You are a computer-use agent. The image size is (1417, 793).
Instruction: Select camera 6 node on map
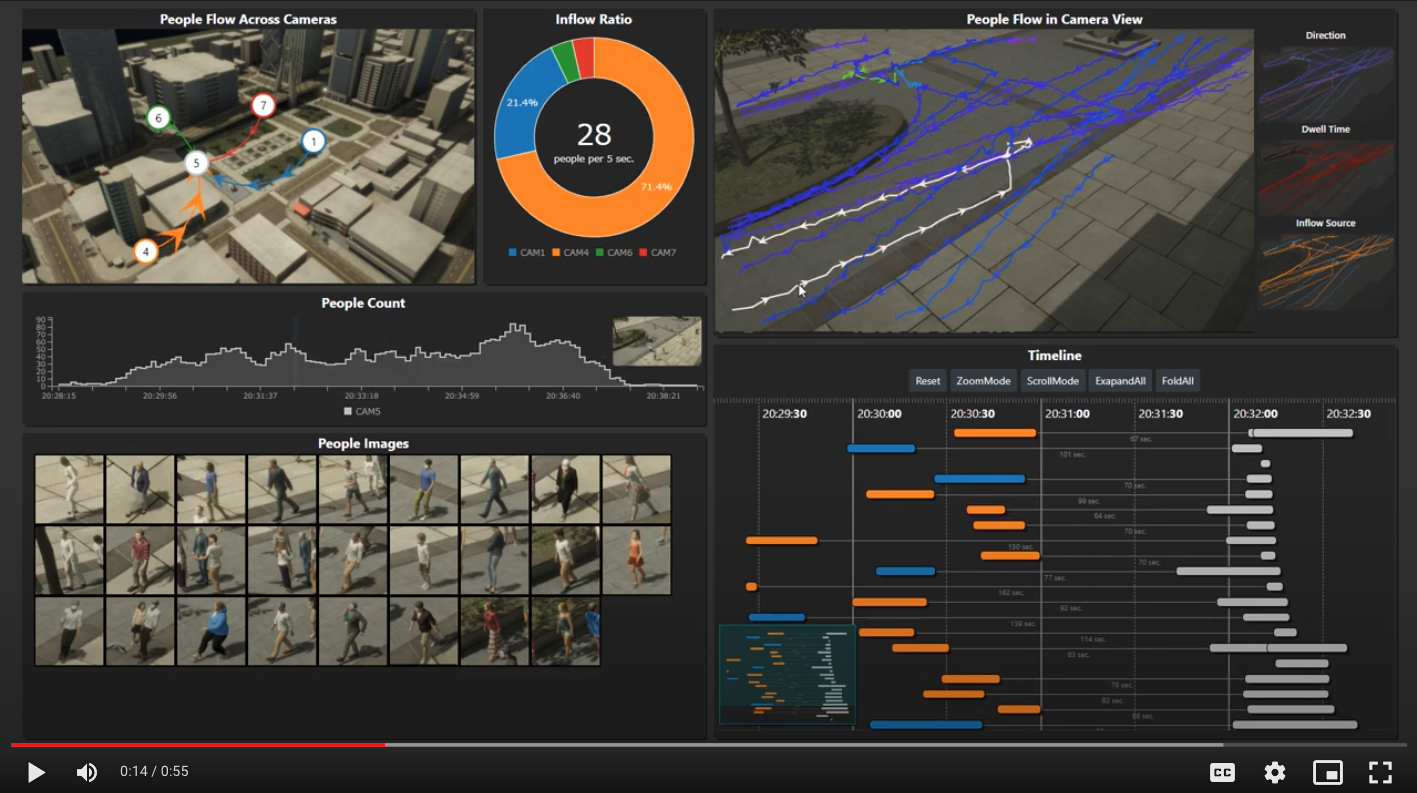tap(158, 118)
